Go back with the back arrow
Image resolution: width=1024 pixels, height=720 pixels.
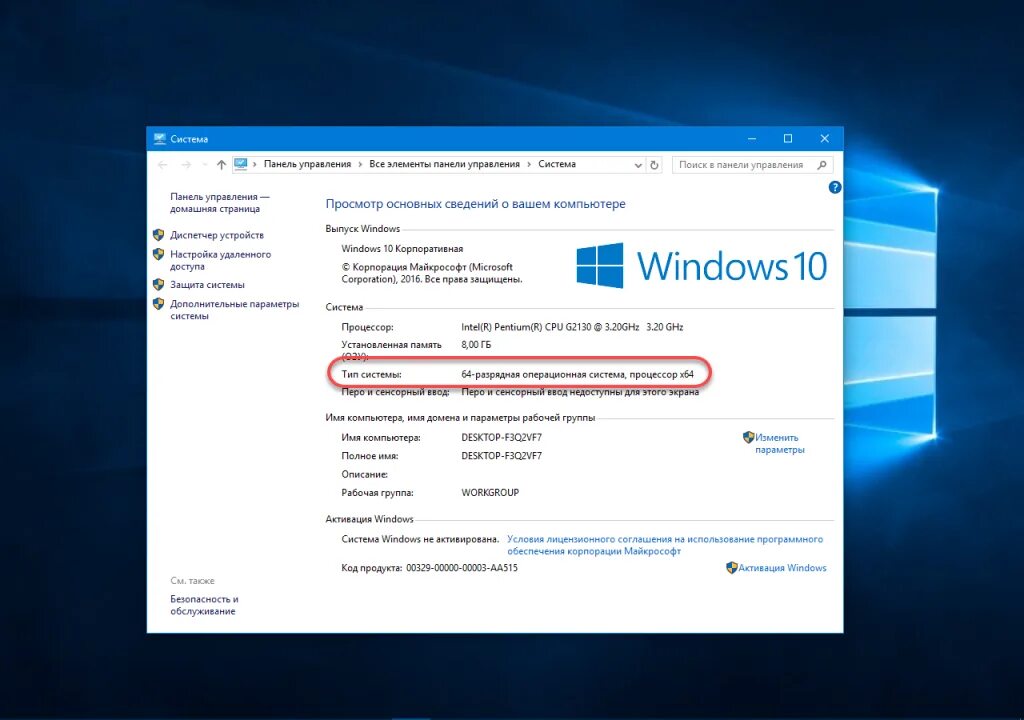click(163, 165)
